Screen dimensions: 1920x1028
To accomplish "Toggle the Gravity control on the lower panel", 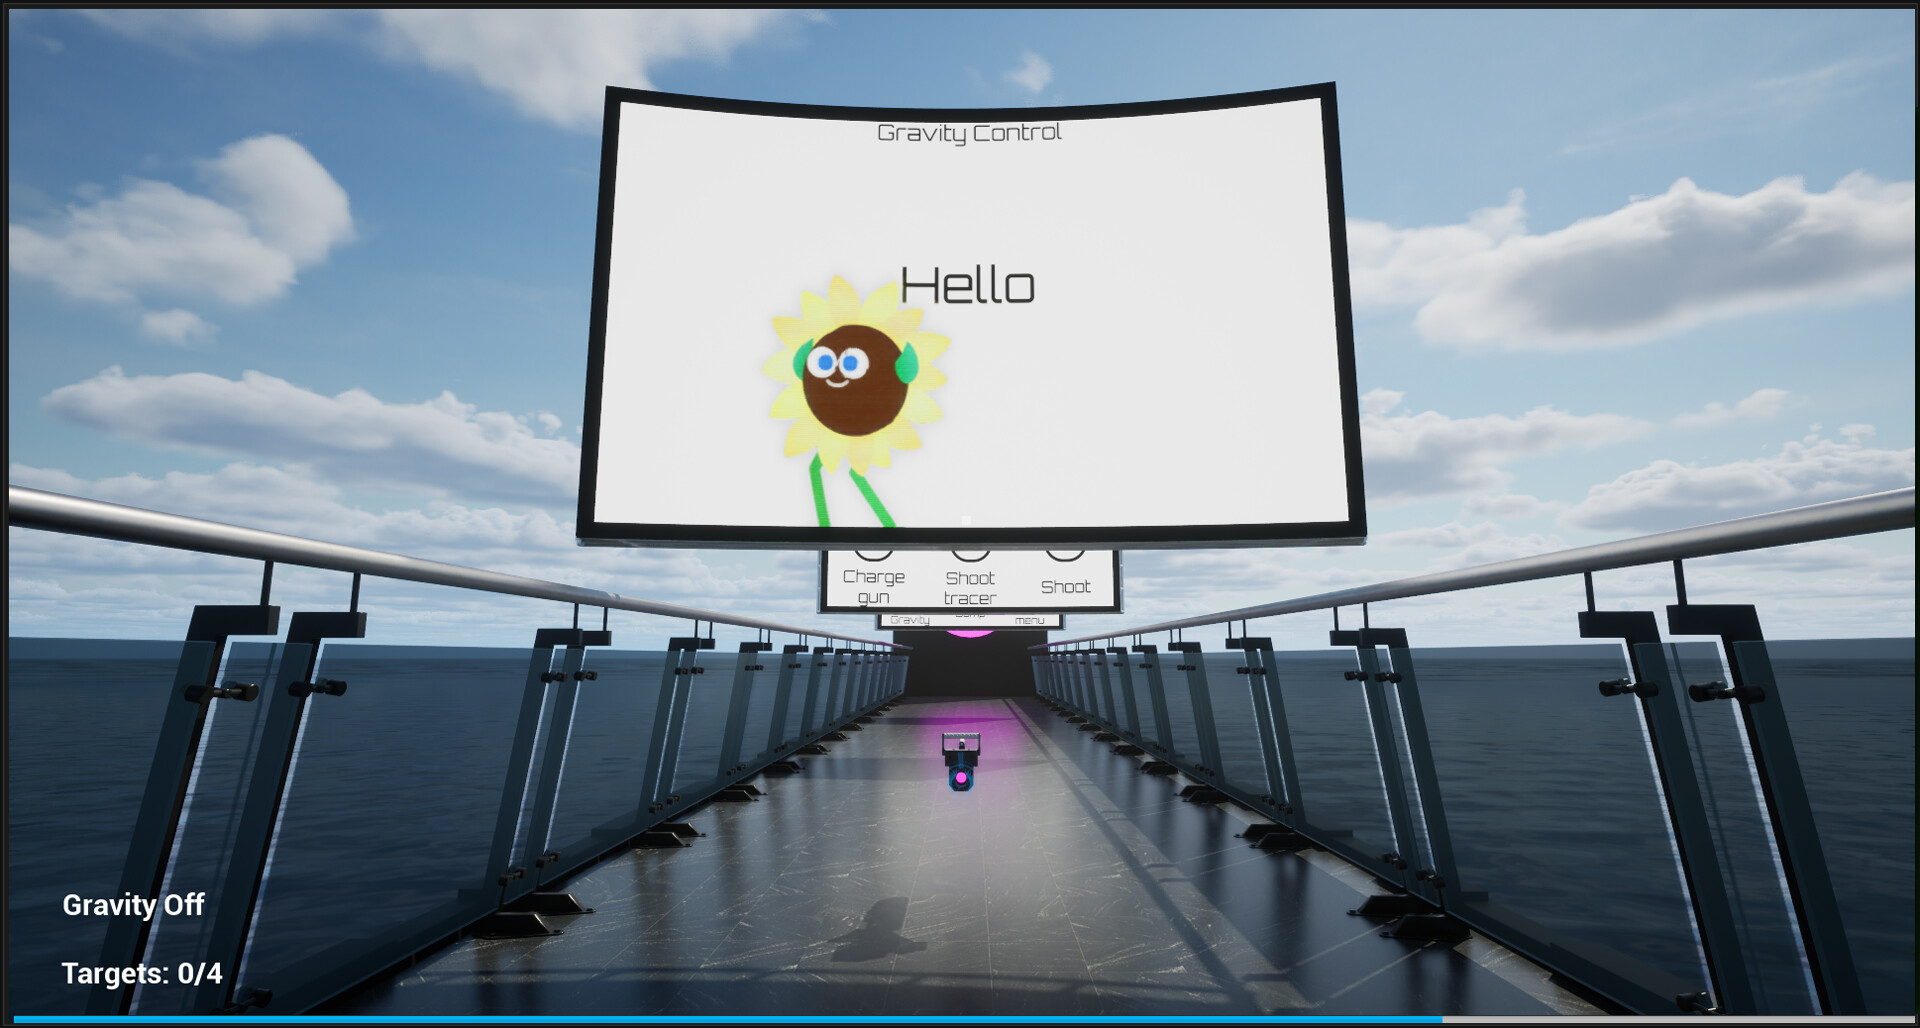I will point(910,621).
